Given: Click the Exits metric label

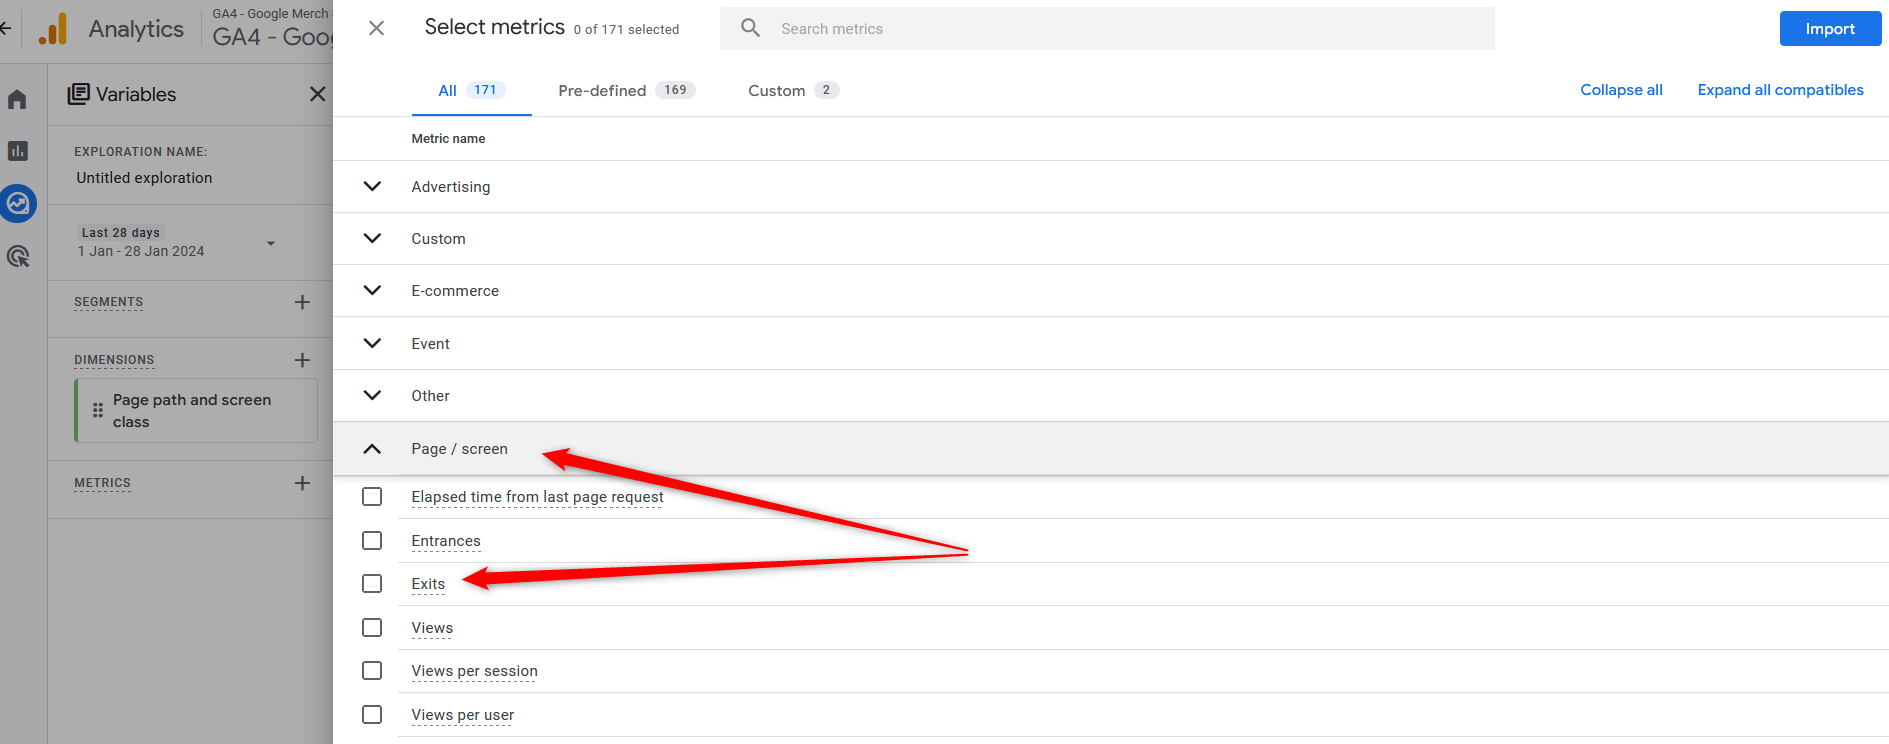Looking at the screenshot, I should click(428, 584).
